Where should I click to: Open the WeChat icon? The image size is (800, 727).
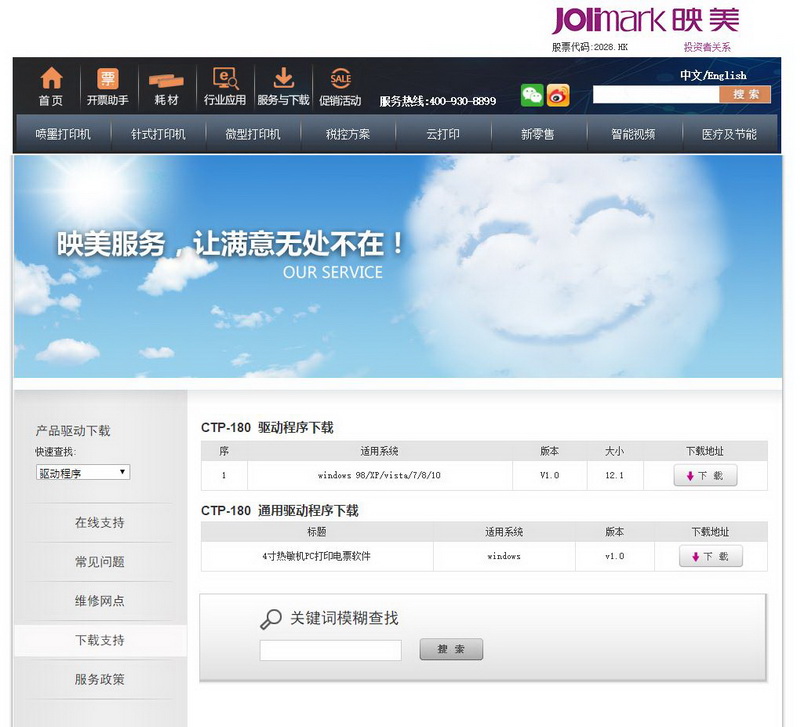532,96
